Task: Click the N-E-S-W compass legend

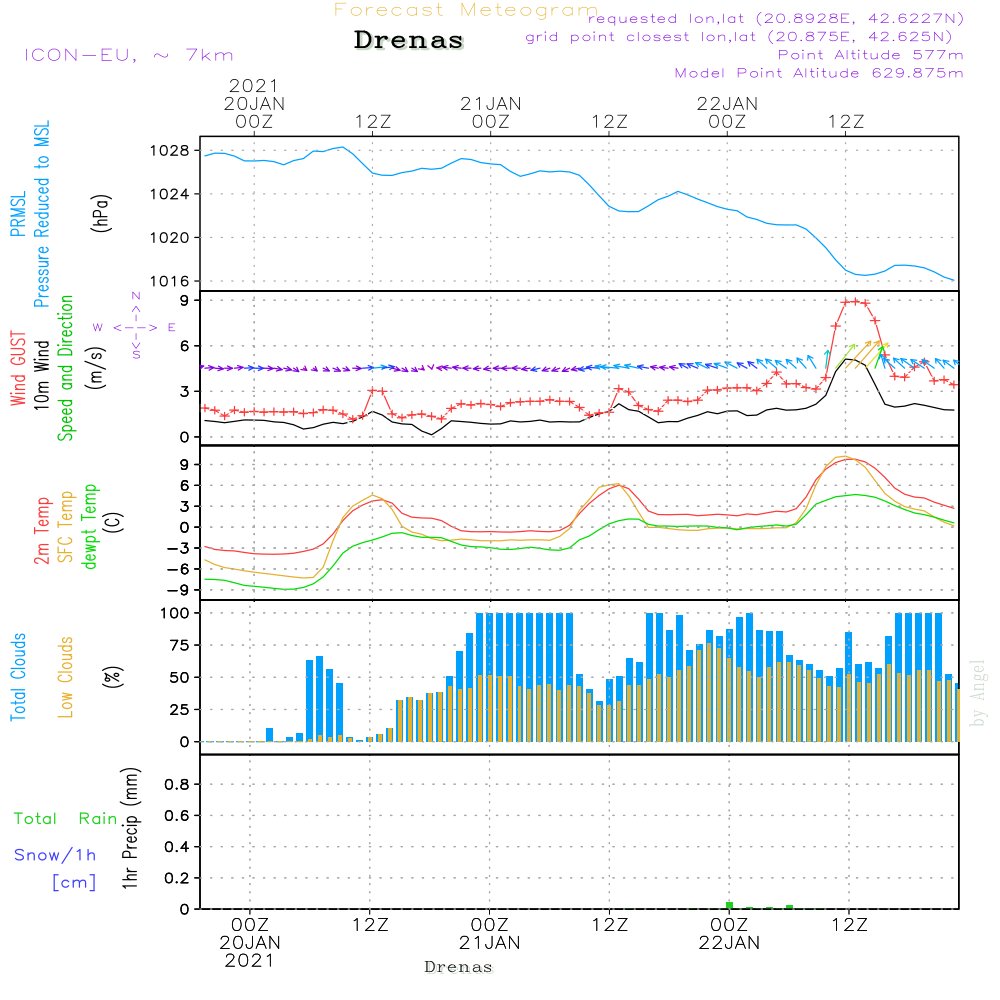Action: coord(135,326)
